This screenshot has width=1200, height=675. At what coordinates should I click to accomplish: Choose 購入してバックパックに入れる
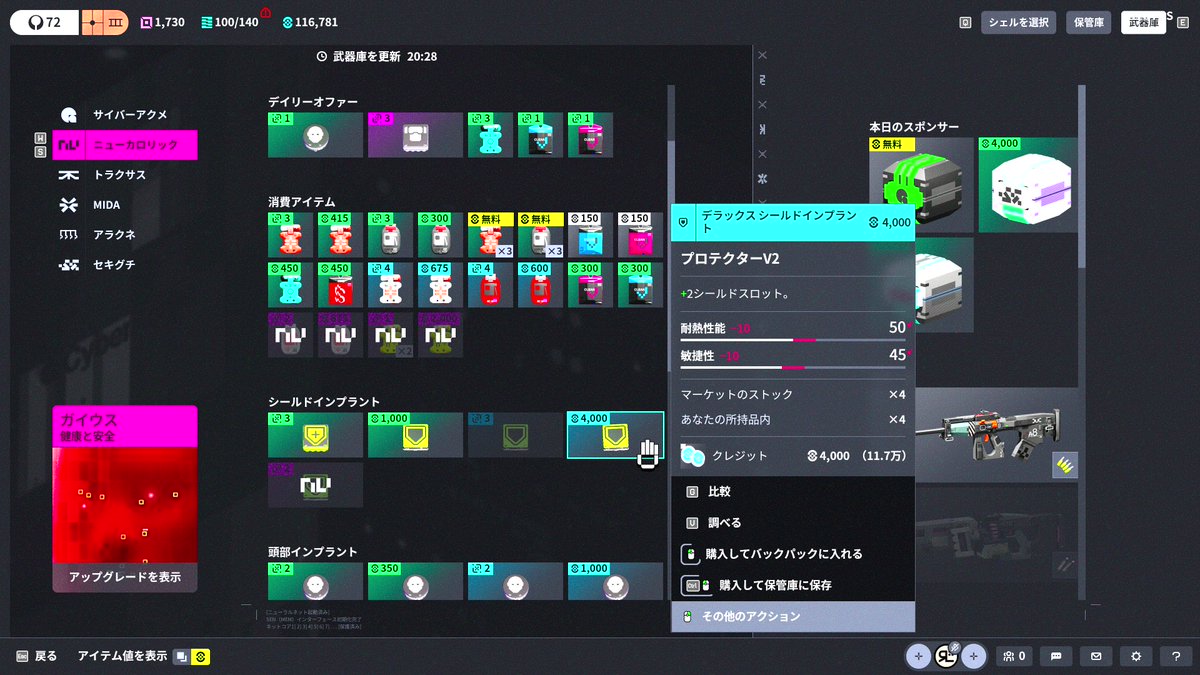click(x=793, y=554)
